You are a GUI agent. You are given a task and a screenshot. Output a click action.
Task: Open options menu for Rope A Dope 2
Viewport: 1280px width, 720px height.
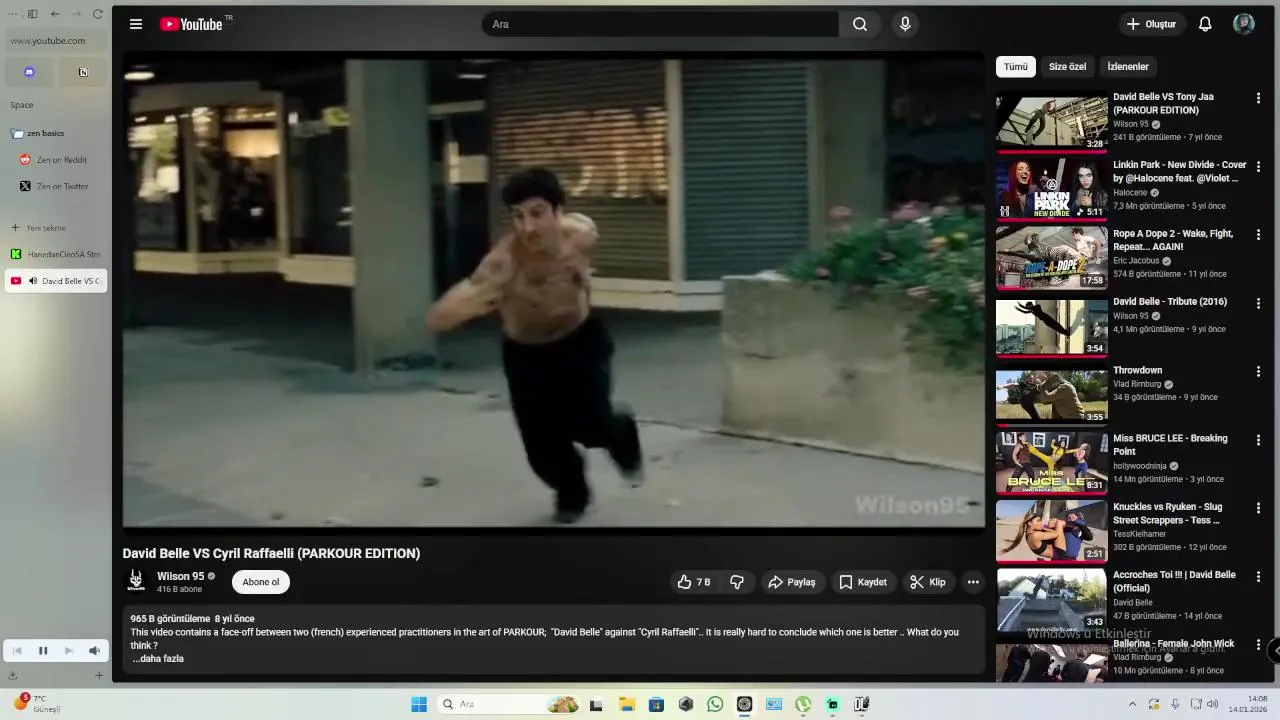(x=1258, y=235)
